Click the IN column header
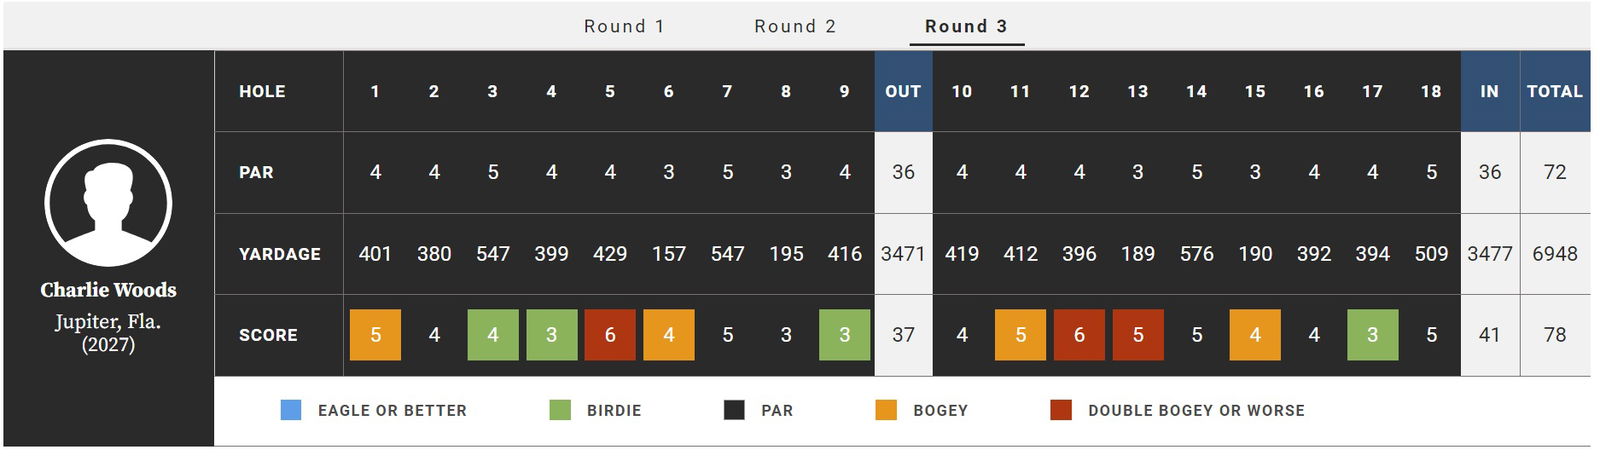The height and width of the screenshot is (467, 1600). [x=1489, y=91]
